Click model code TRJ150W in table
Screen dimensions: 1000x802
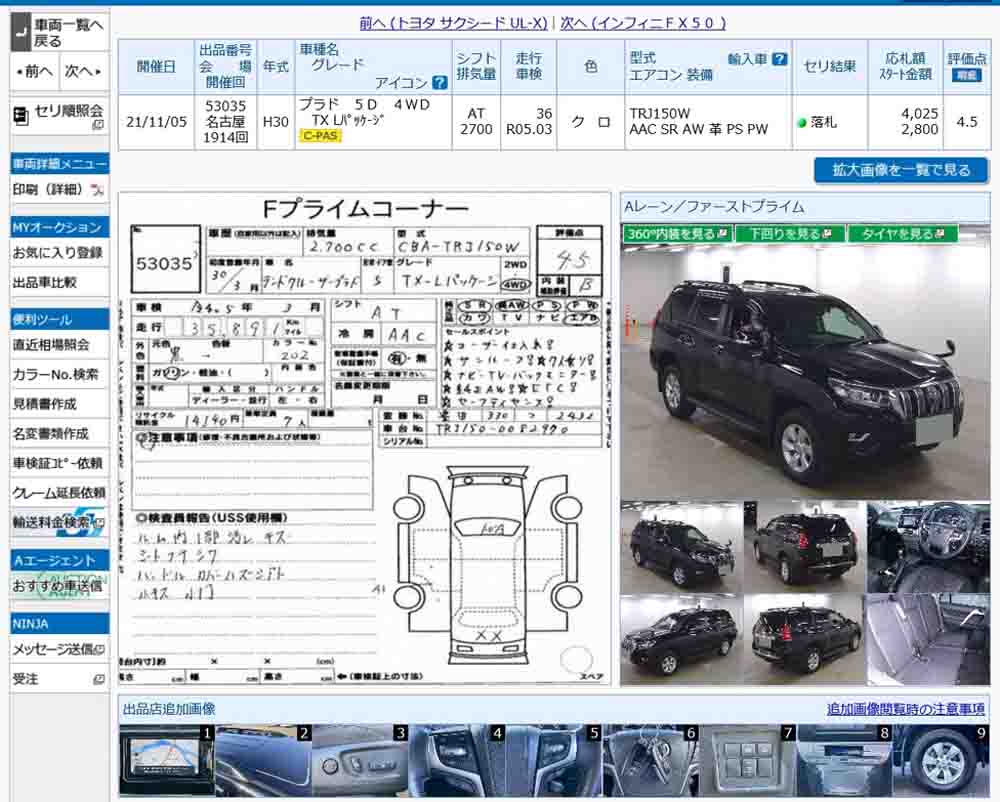click(659, 113)
